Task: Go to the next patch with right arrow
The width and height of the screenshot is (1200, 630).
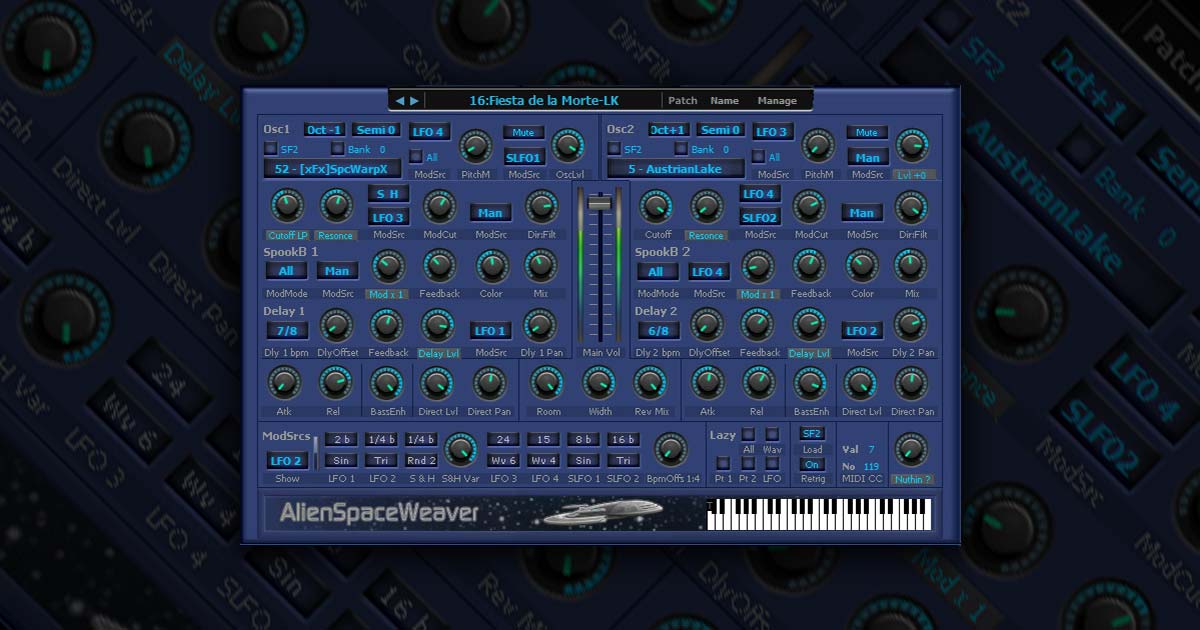Action: tap(414, 100)
